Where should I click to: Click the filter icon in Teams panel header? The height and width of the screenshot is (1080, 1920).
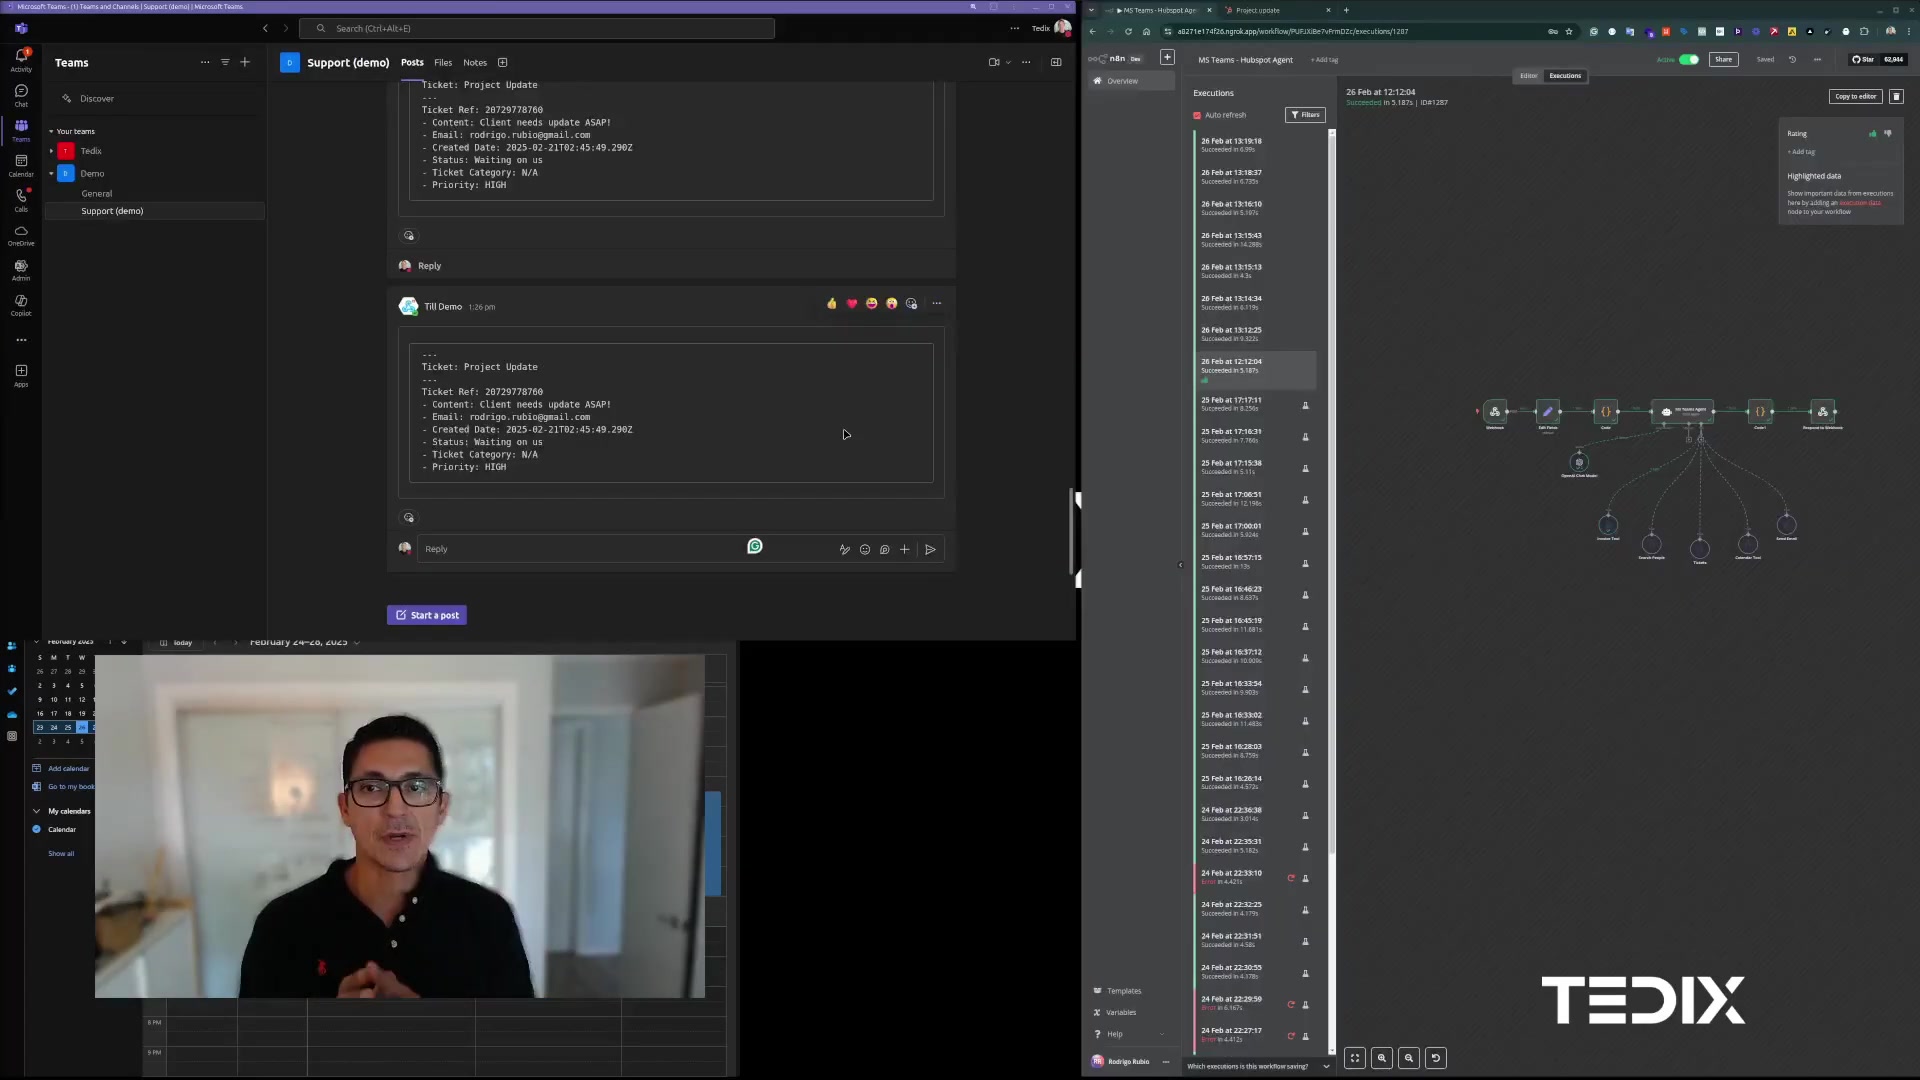(225, 62)
